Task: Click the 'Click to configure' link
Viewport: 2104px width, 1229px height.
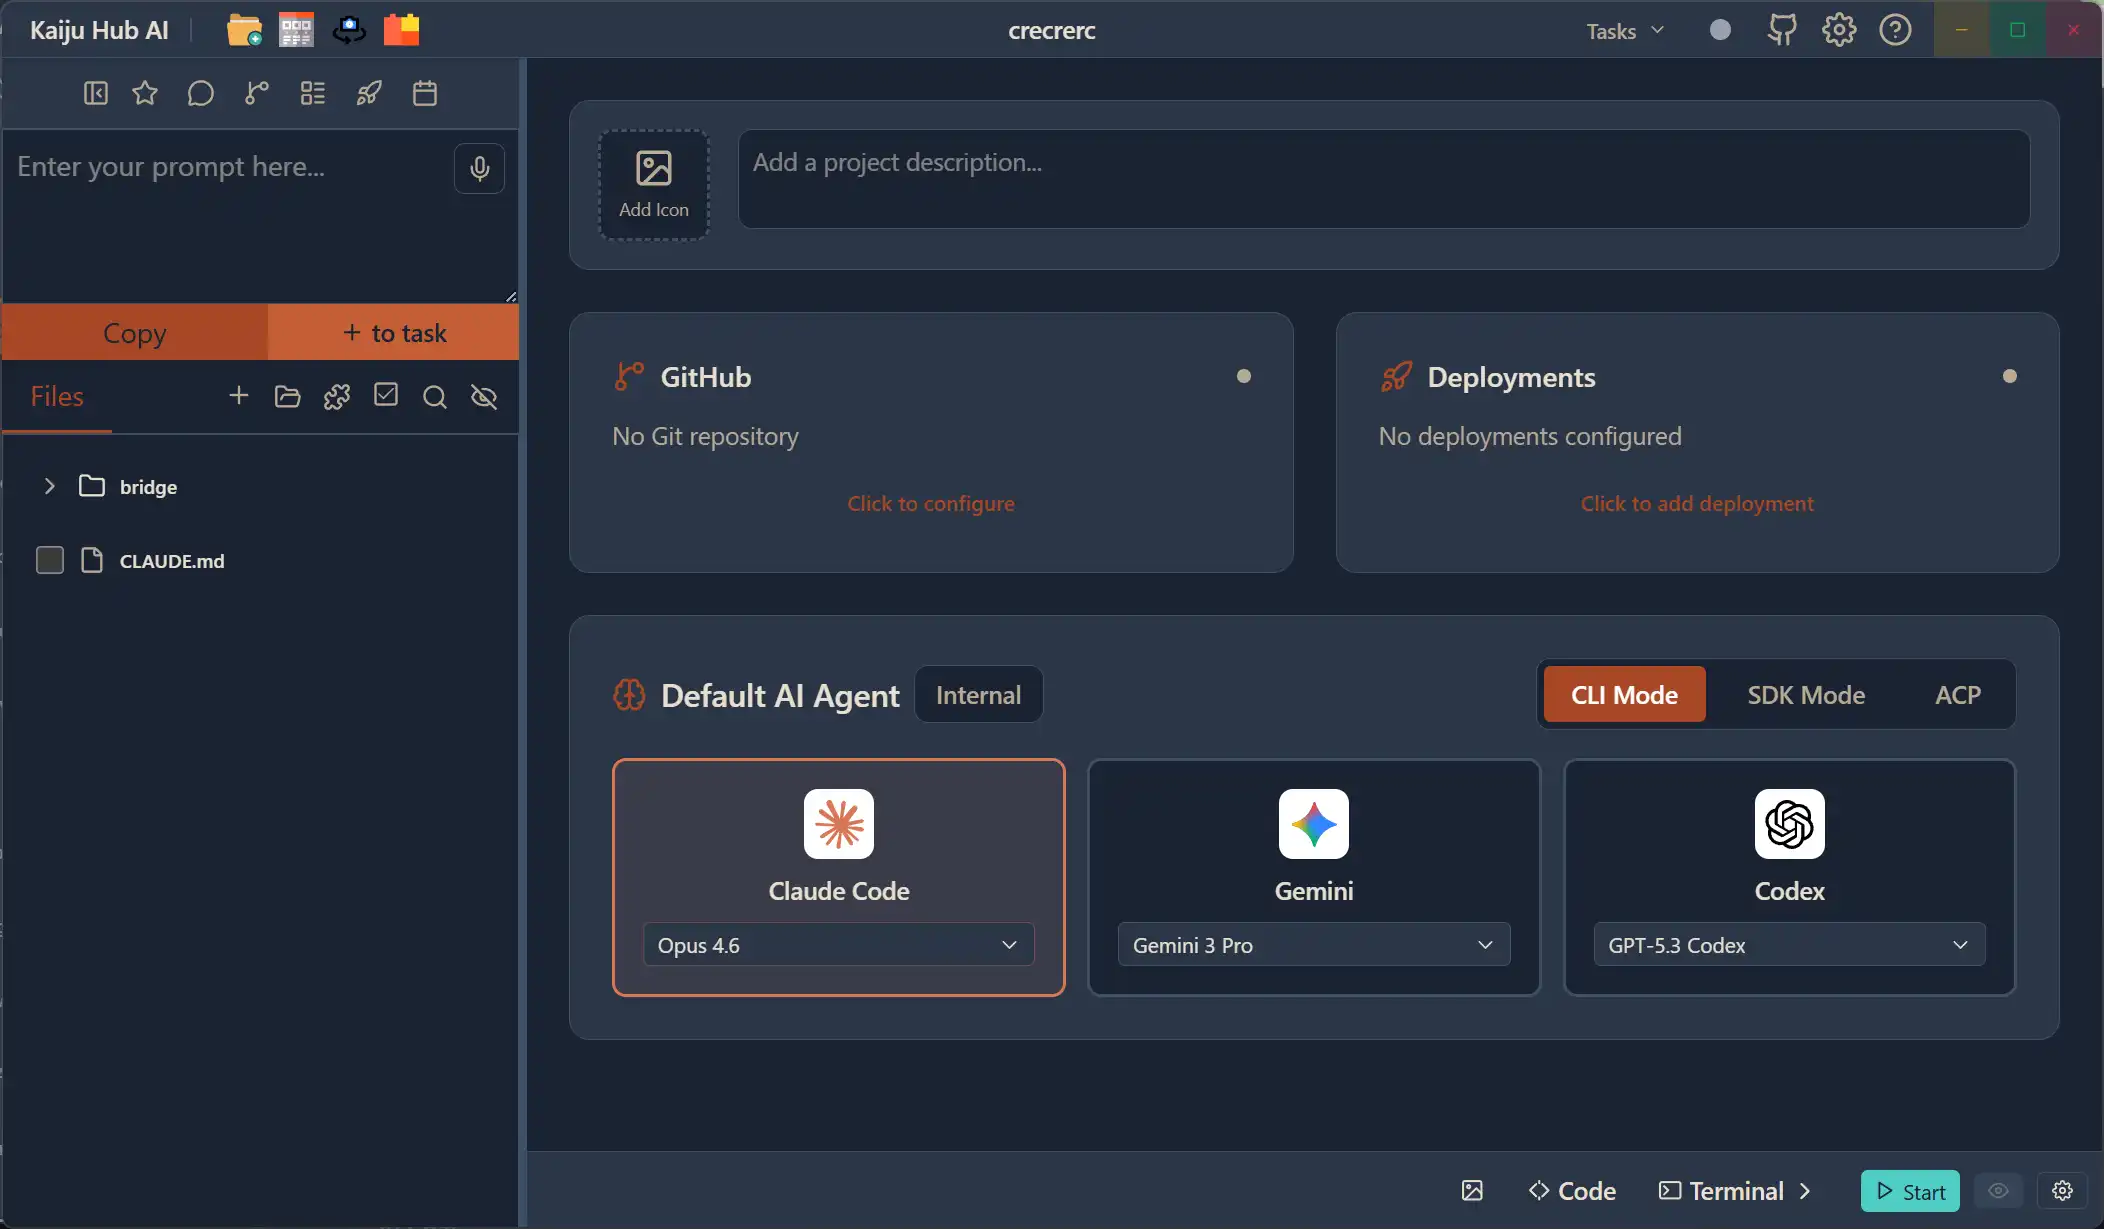Action: 931,503
